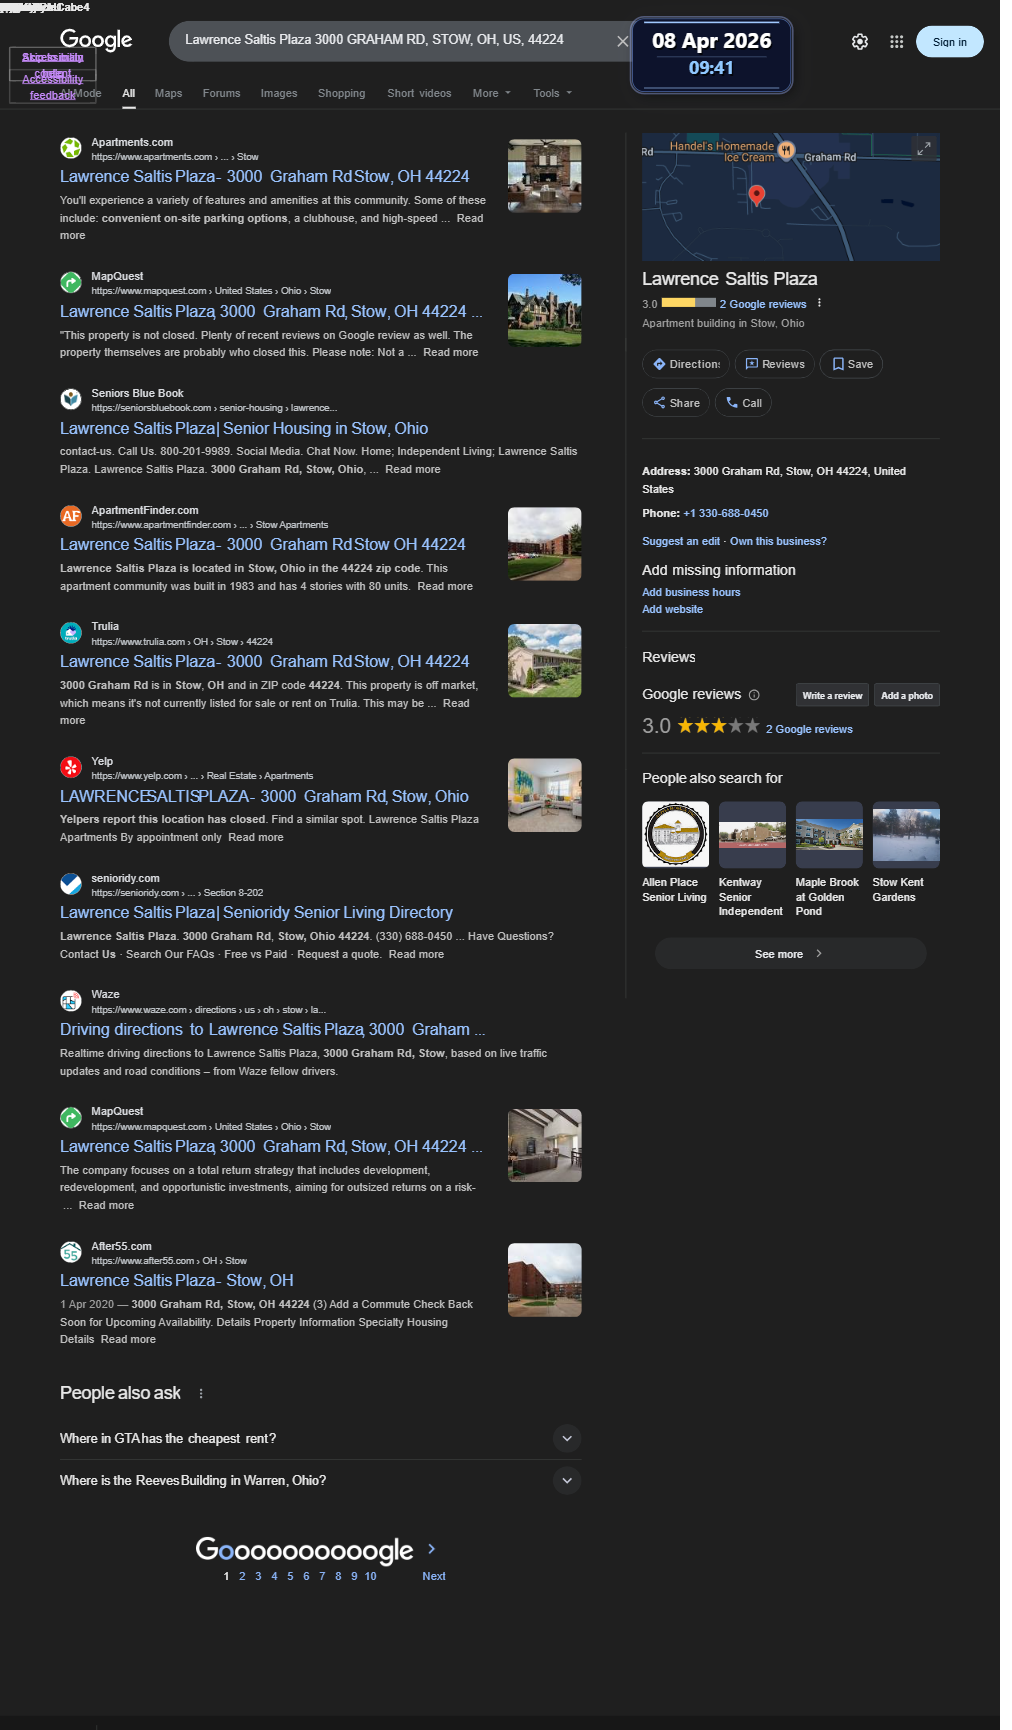The image size is (1012, 1730).
Task: Click See more related places
Action: pos(790,954)
